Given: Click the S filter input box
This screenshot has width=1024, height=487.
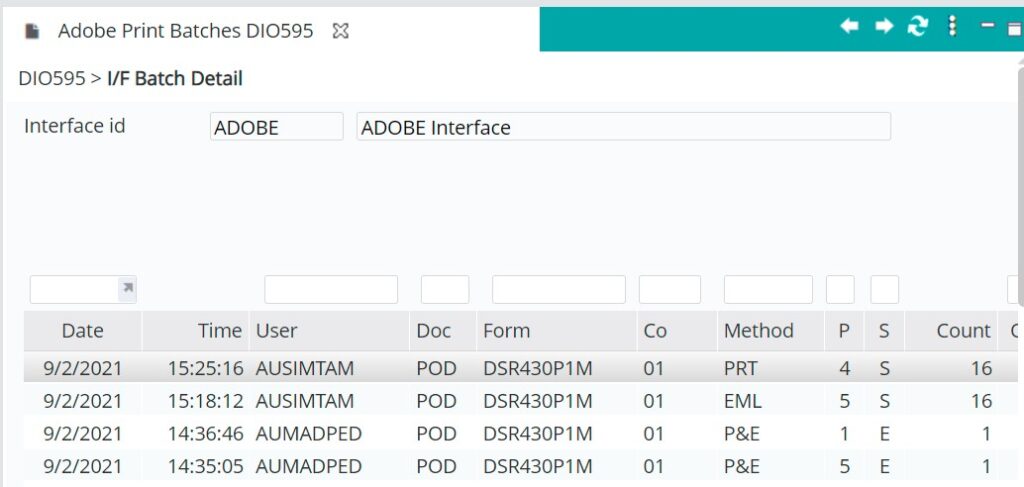Looking at the screenshot, I should [884, 289].
